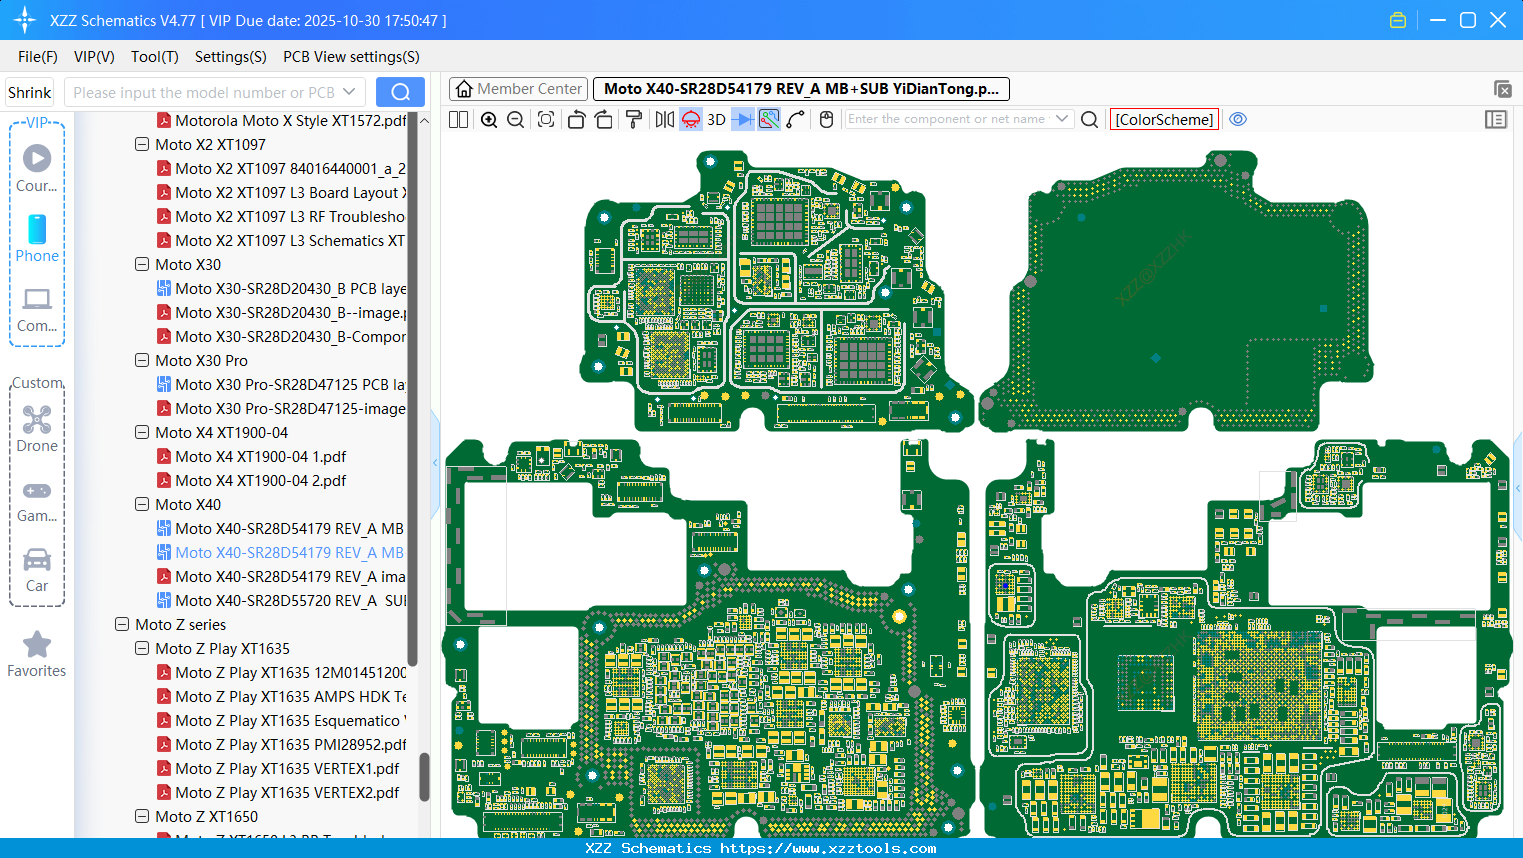
Task: Switch to 3D board view
Action: point(716,119)
